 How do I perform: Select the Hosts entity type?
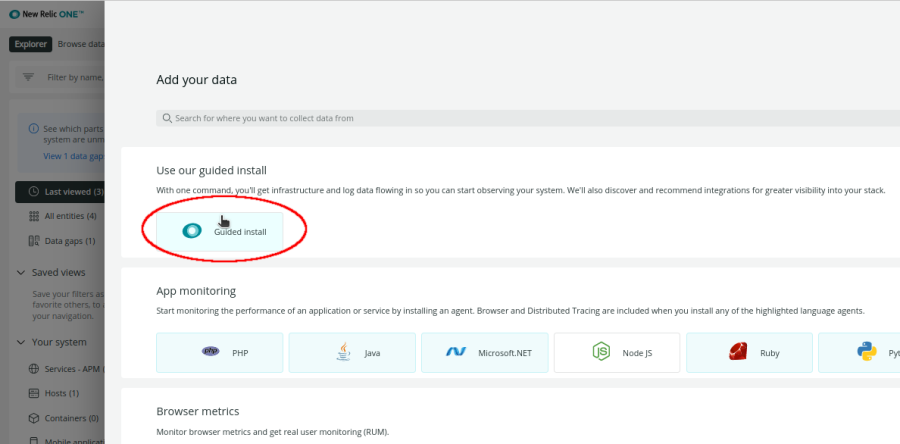coord(60,393)
